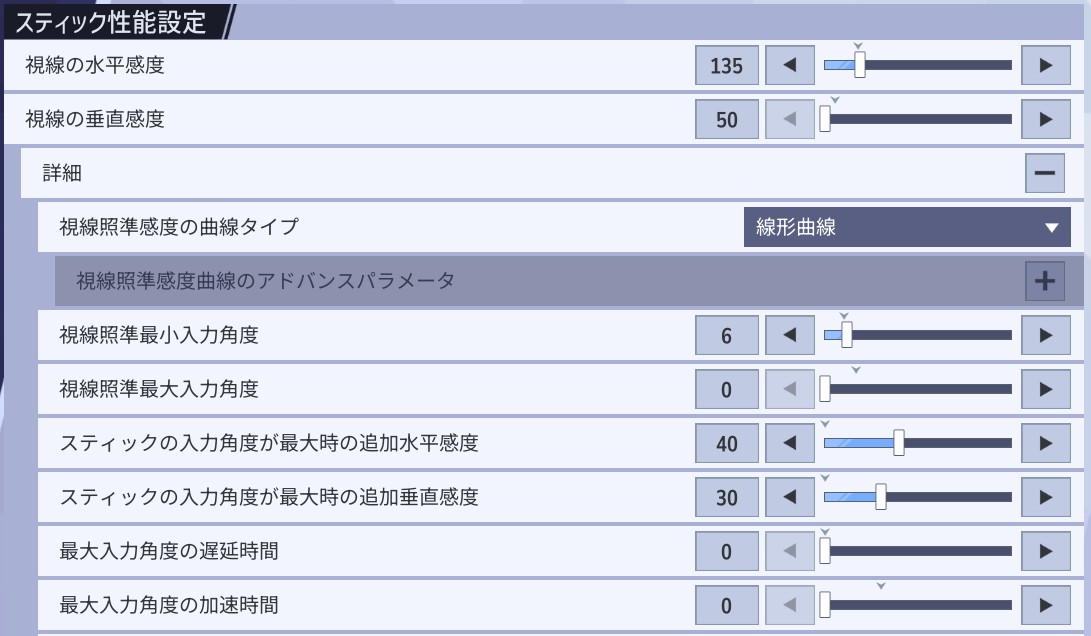Image resolution: width=1091 pixels, height=636 pixels.
Task: Collapse the 詳細 section with minus button
Action: (1044, 173)
